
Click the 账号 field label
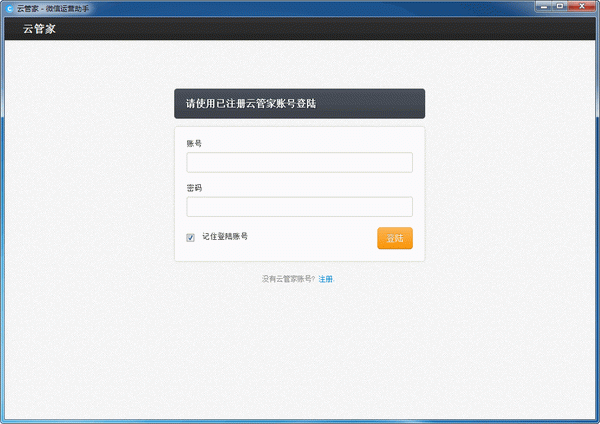pos(194,144)
